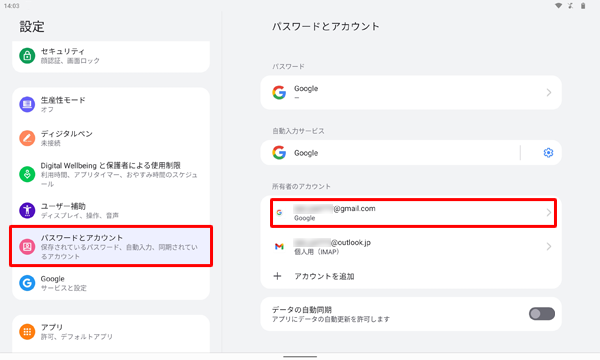This screenshot has width=600, height=360.
Task: Tap the battery status icon
Action: 583,6
